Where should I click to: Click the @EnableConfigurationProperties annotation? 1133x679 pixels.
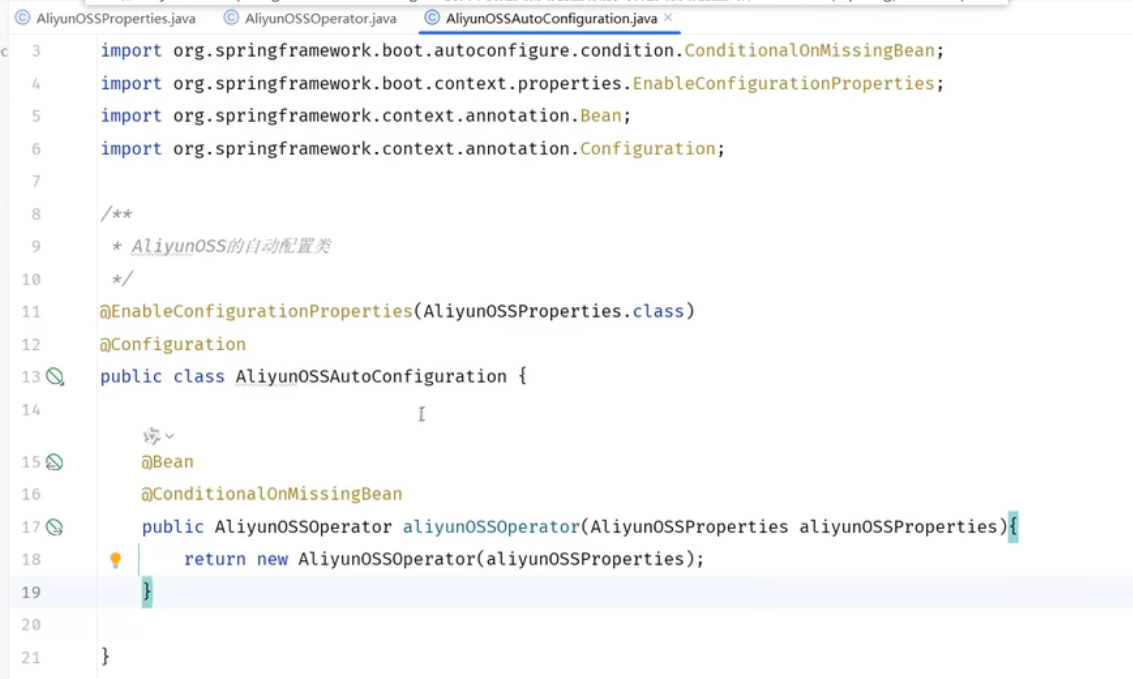click(256, 311)
